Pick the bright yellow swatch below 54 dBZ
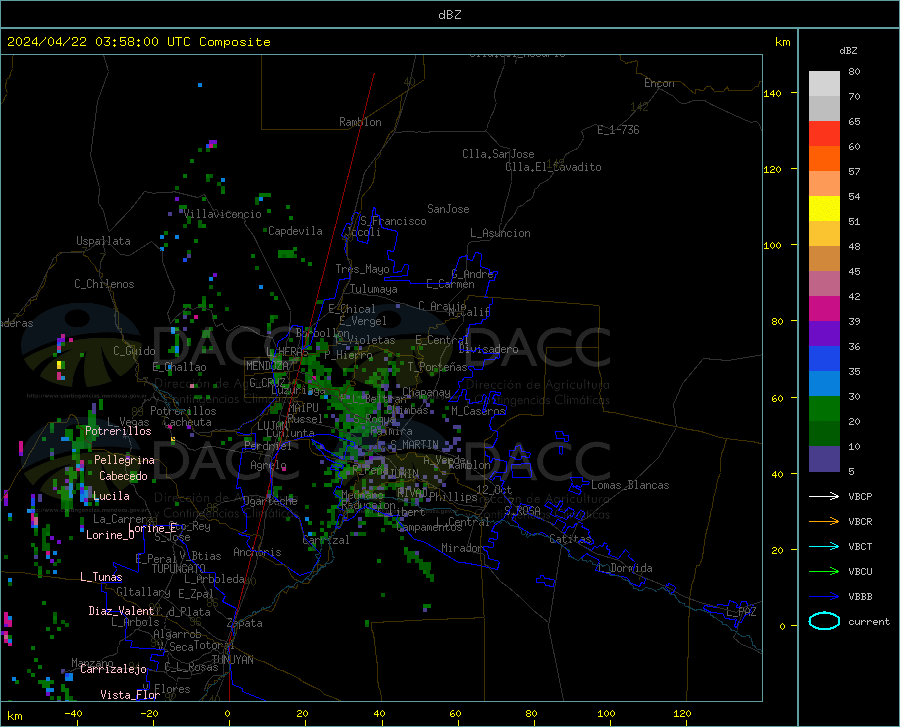Screen dimensions: 900x727 pos(824,209)
